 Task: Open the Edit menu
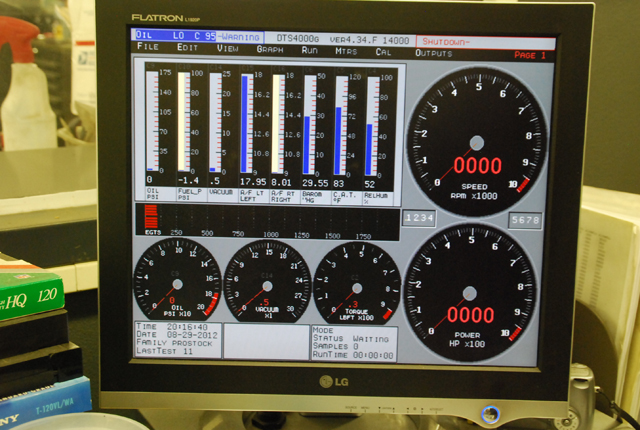[187, 49]
